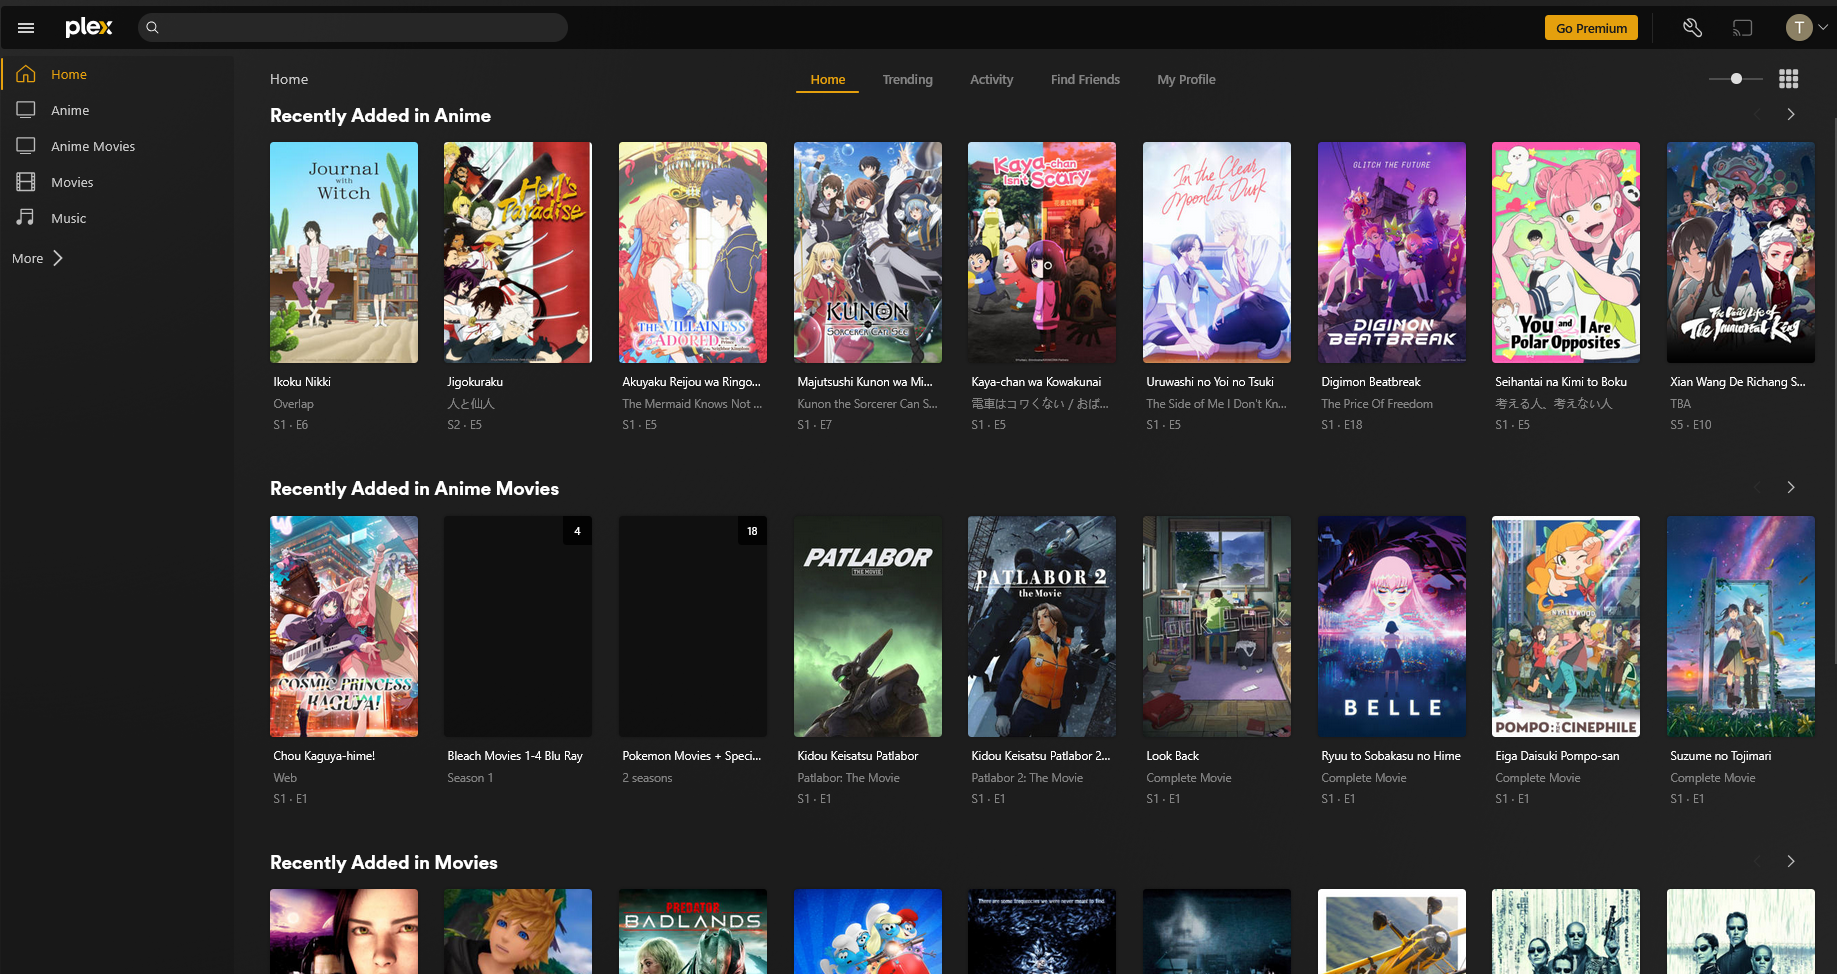
Task: Open Movies library in sidebar
Action: 72,182
